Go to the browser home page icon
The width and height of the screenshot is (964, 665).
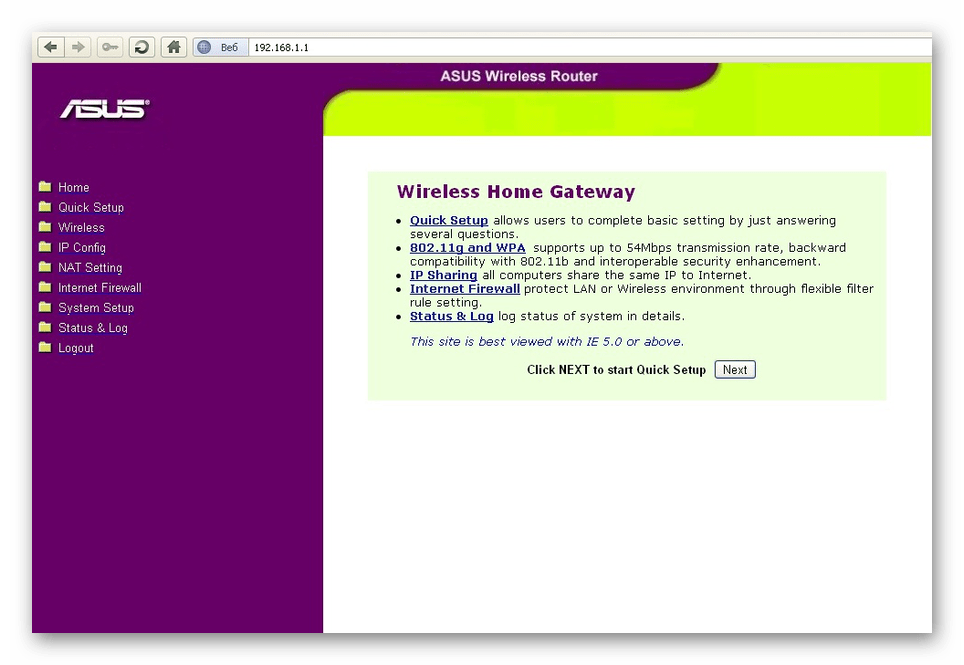click(x=174, y=47)
